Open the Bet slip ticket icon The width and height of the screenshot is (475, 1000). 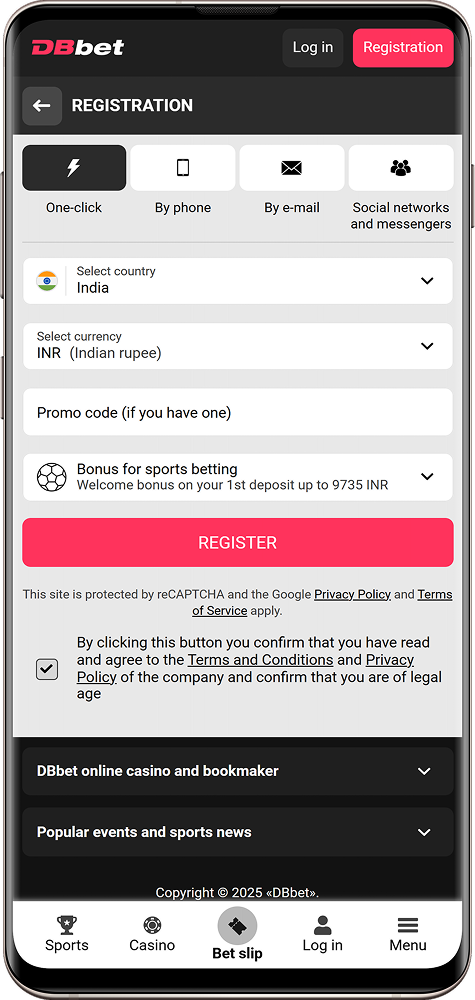(237, 926)
